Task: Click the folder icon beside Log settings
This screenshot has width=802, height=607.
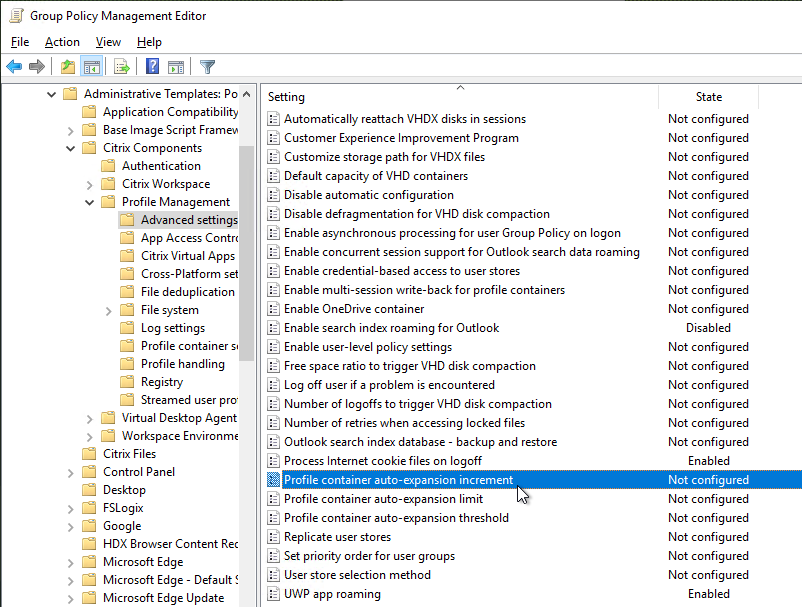Action: 127,328
